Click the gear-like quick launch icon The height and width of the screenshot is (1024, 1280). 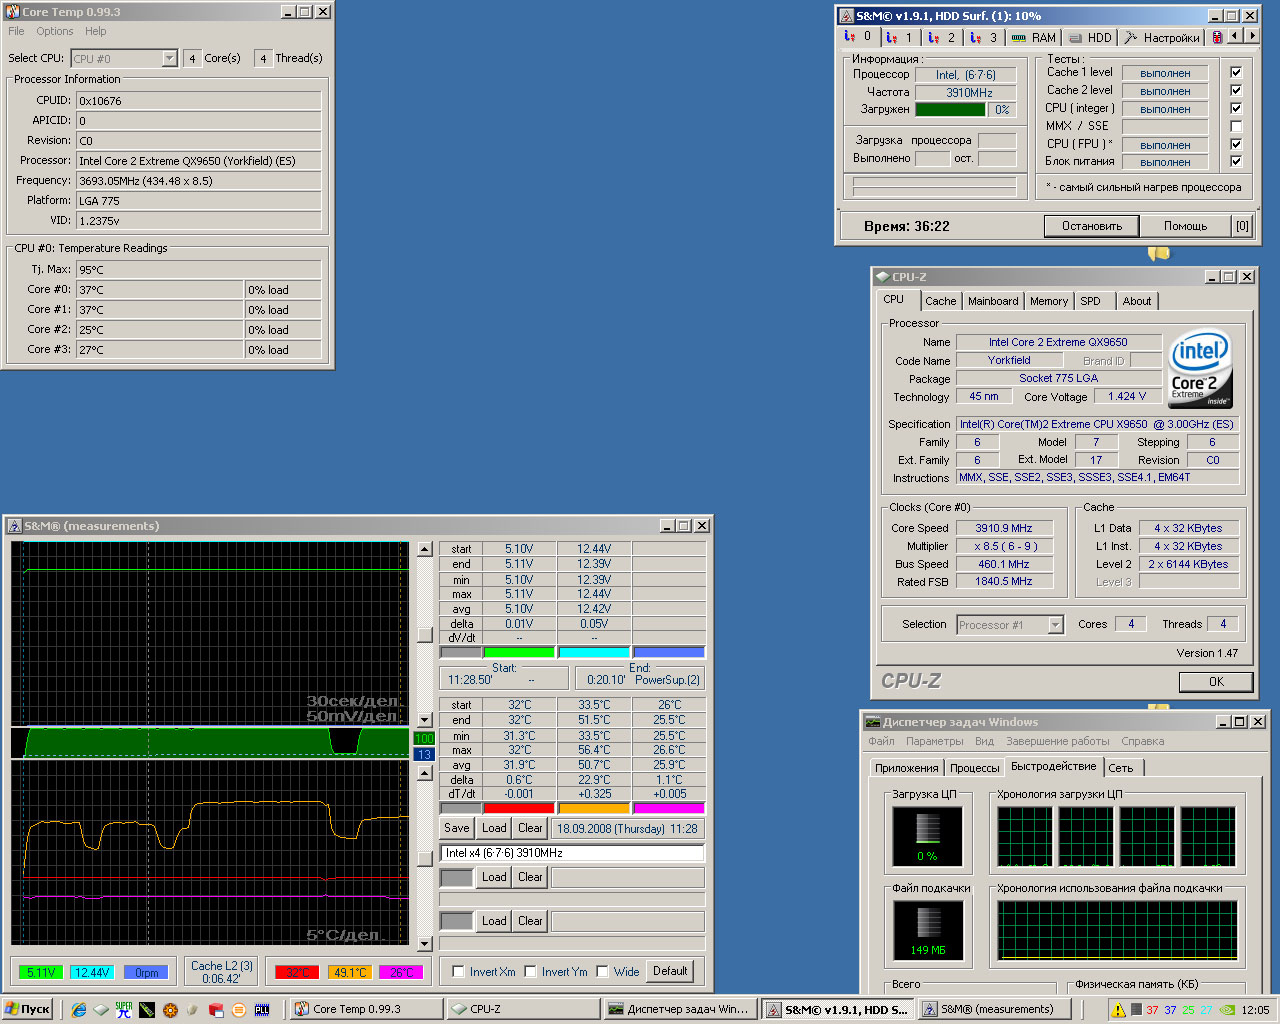point(170,1010)
